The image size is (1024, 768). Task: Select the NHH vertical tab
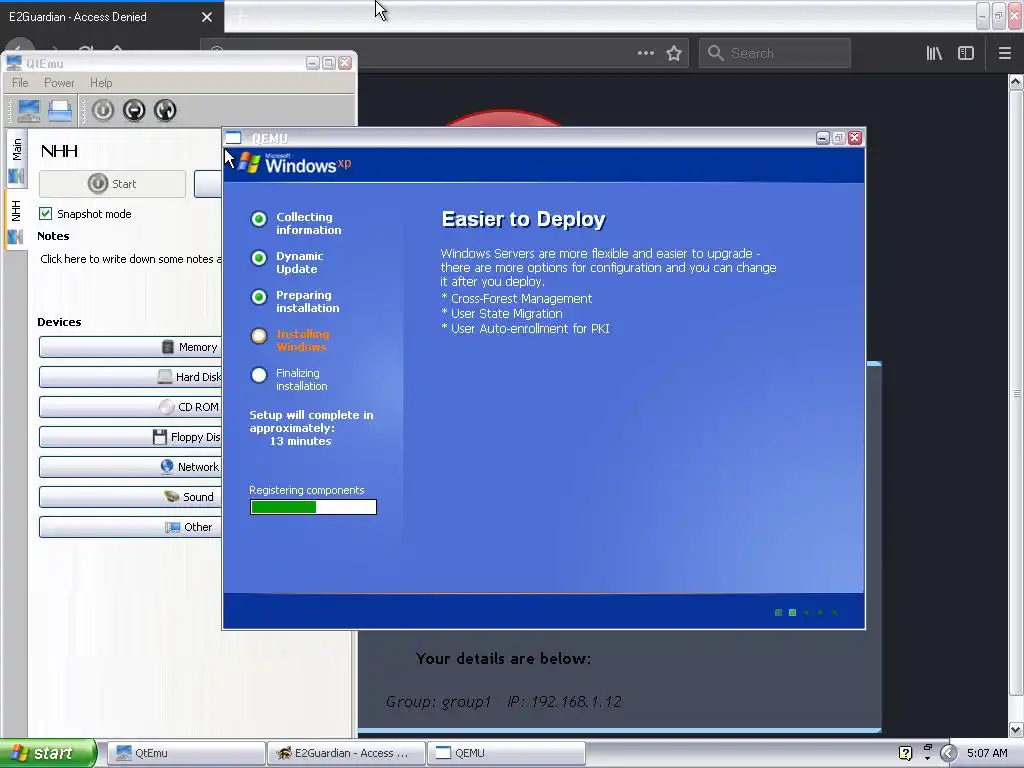click(x=16, y=220)
